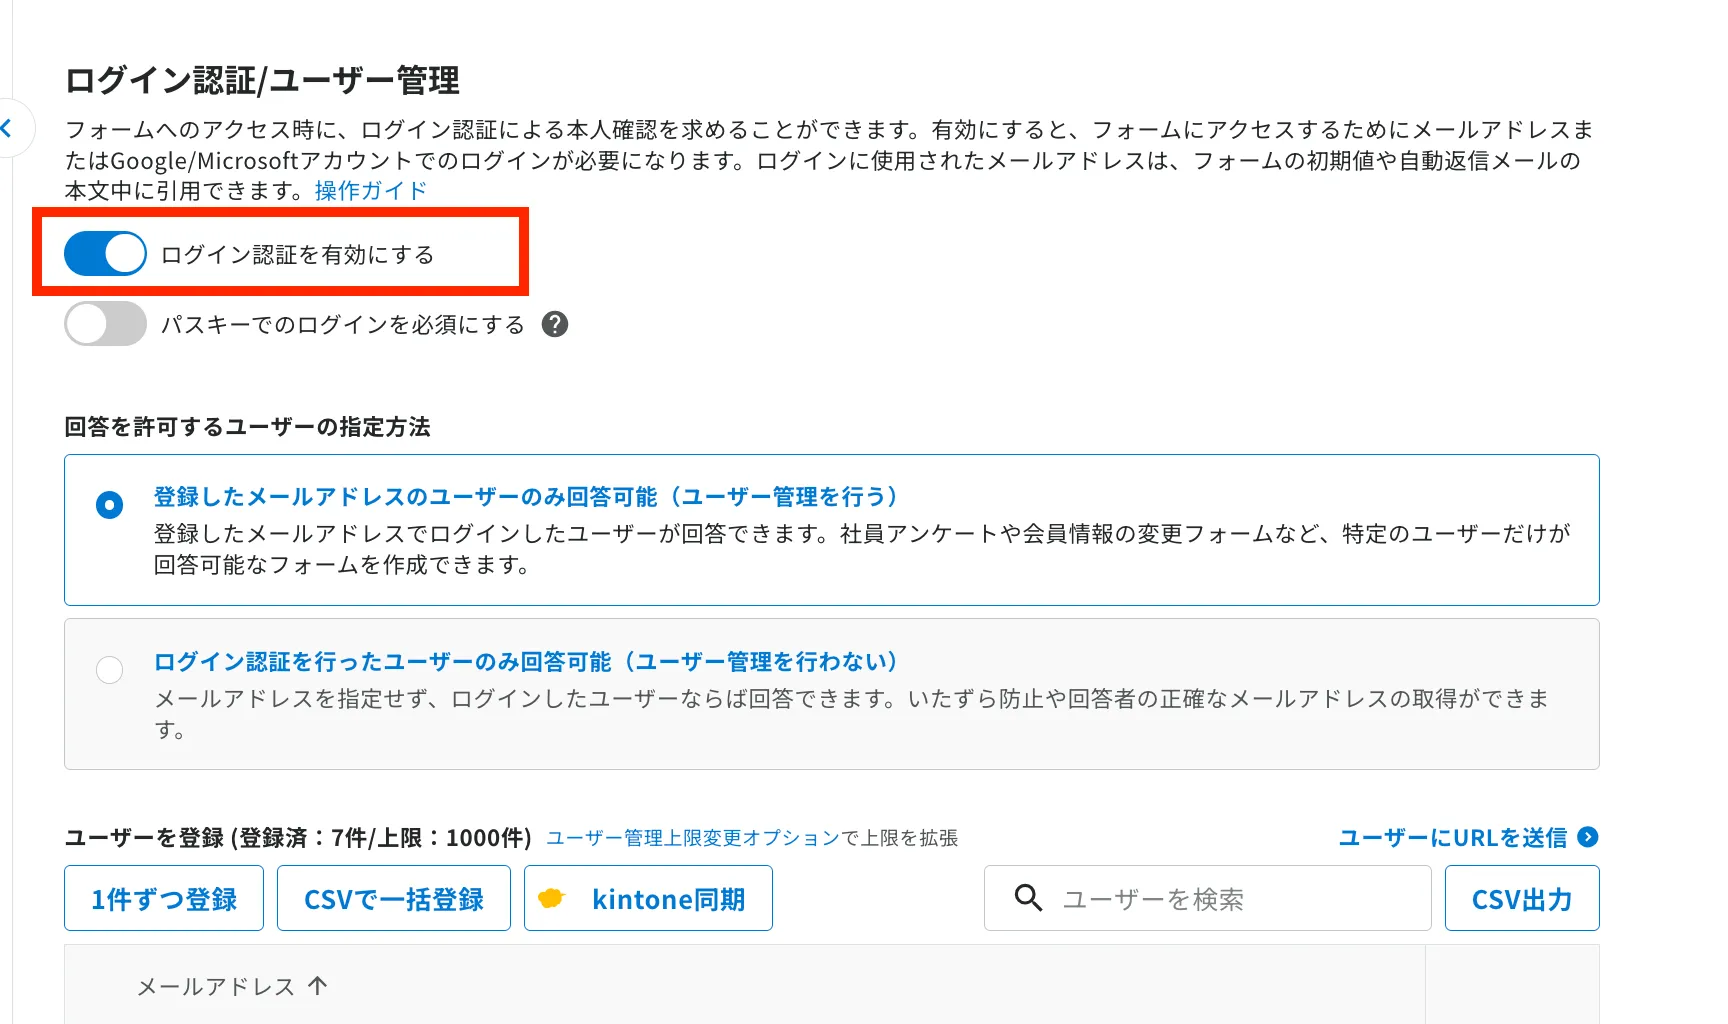Select the 登録したメールアドレスのユーザーのみ回答可能 radio button
The image size is (1728, 1024).
pos(109,505)
